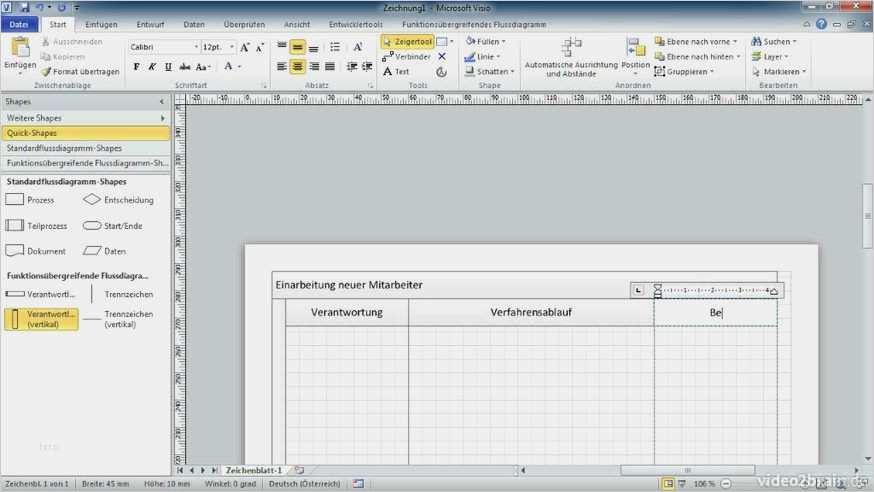Click the Layer button

pos(770,57)
